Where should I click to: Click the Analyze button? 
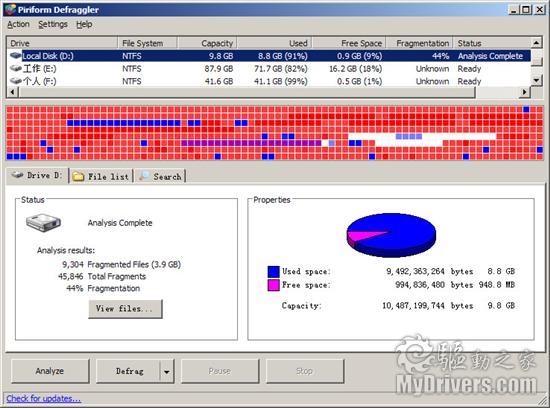50,371
